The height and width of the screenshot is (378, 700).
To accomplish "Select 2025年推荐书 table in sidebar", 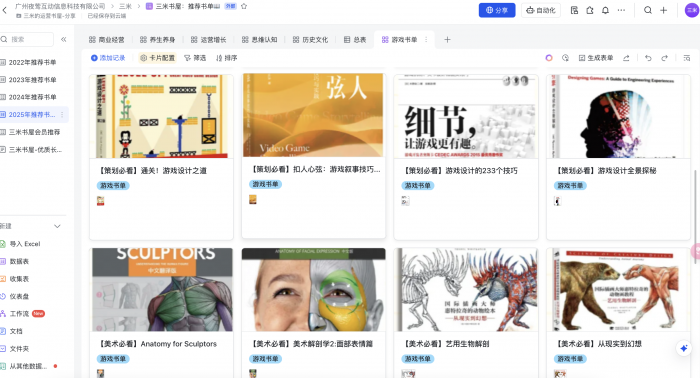I will click(x=32, y=115).
